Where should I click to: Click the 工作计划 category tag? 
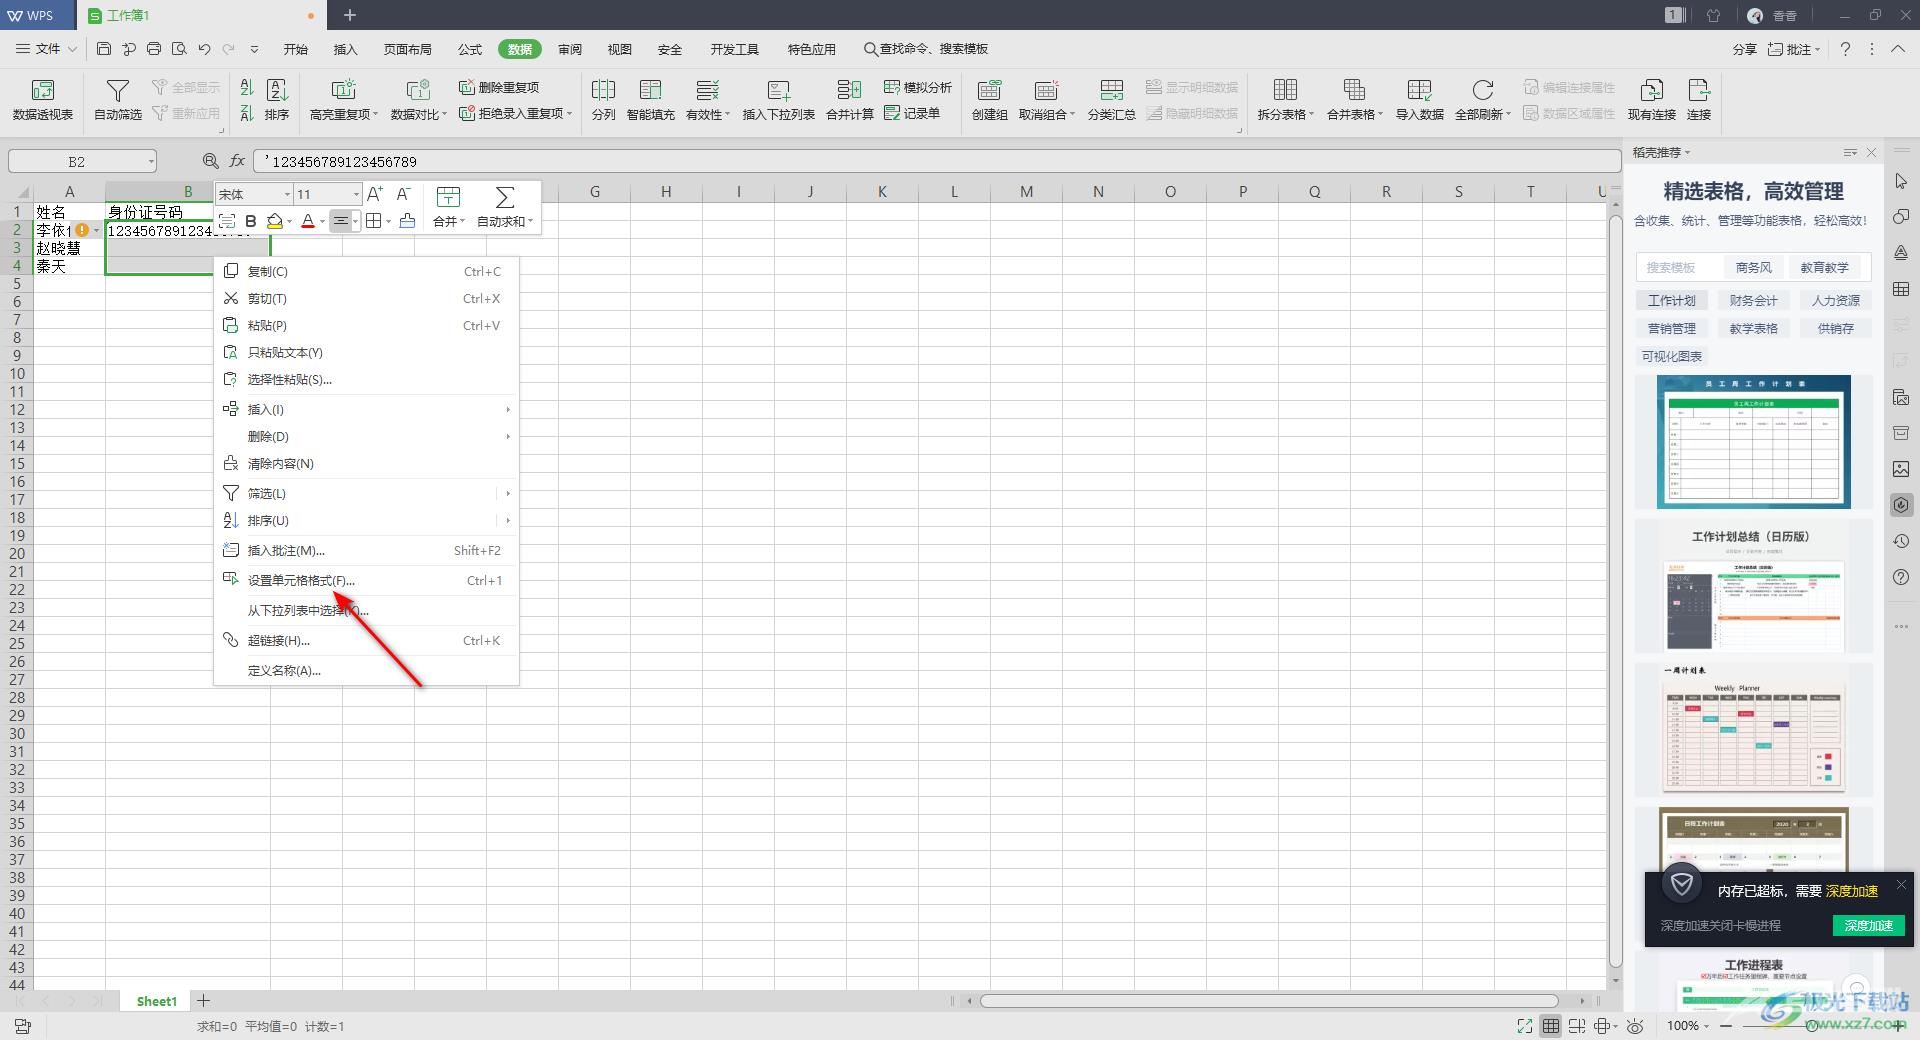(1671, 300)
